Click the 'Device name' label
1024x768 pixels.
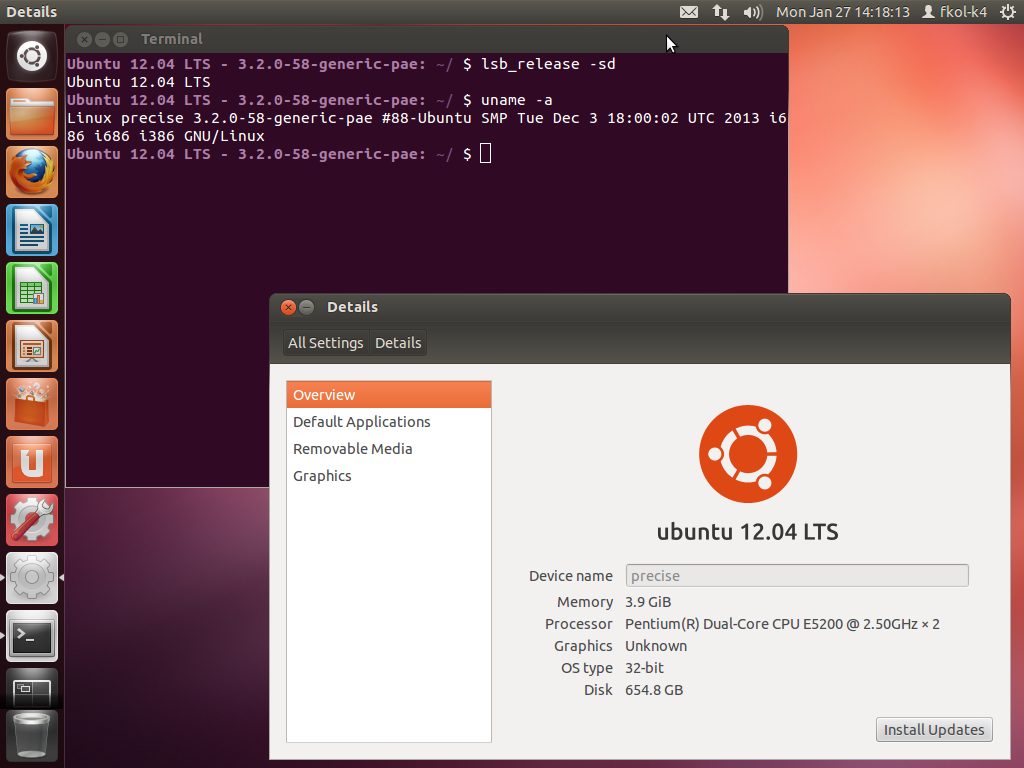coord(571,576)
